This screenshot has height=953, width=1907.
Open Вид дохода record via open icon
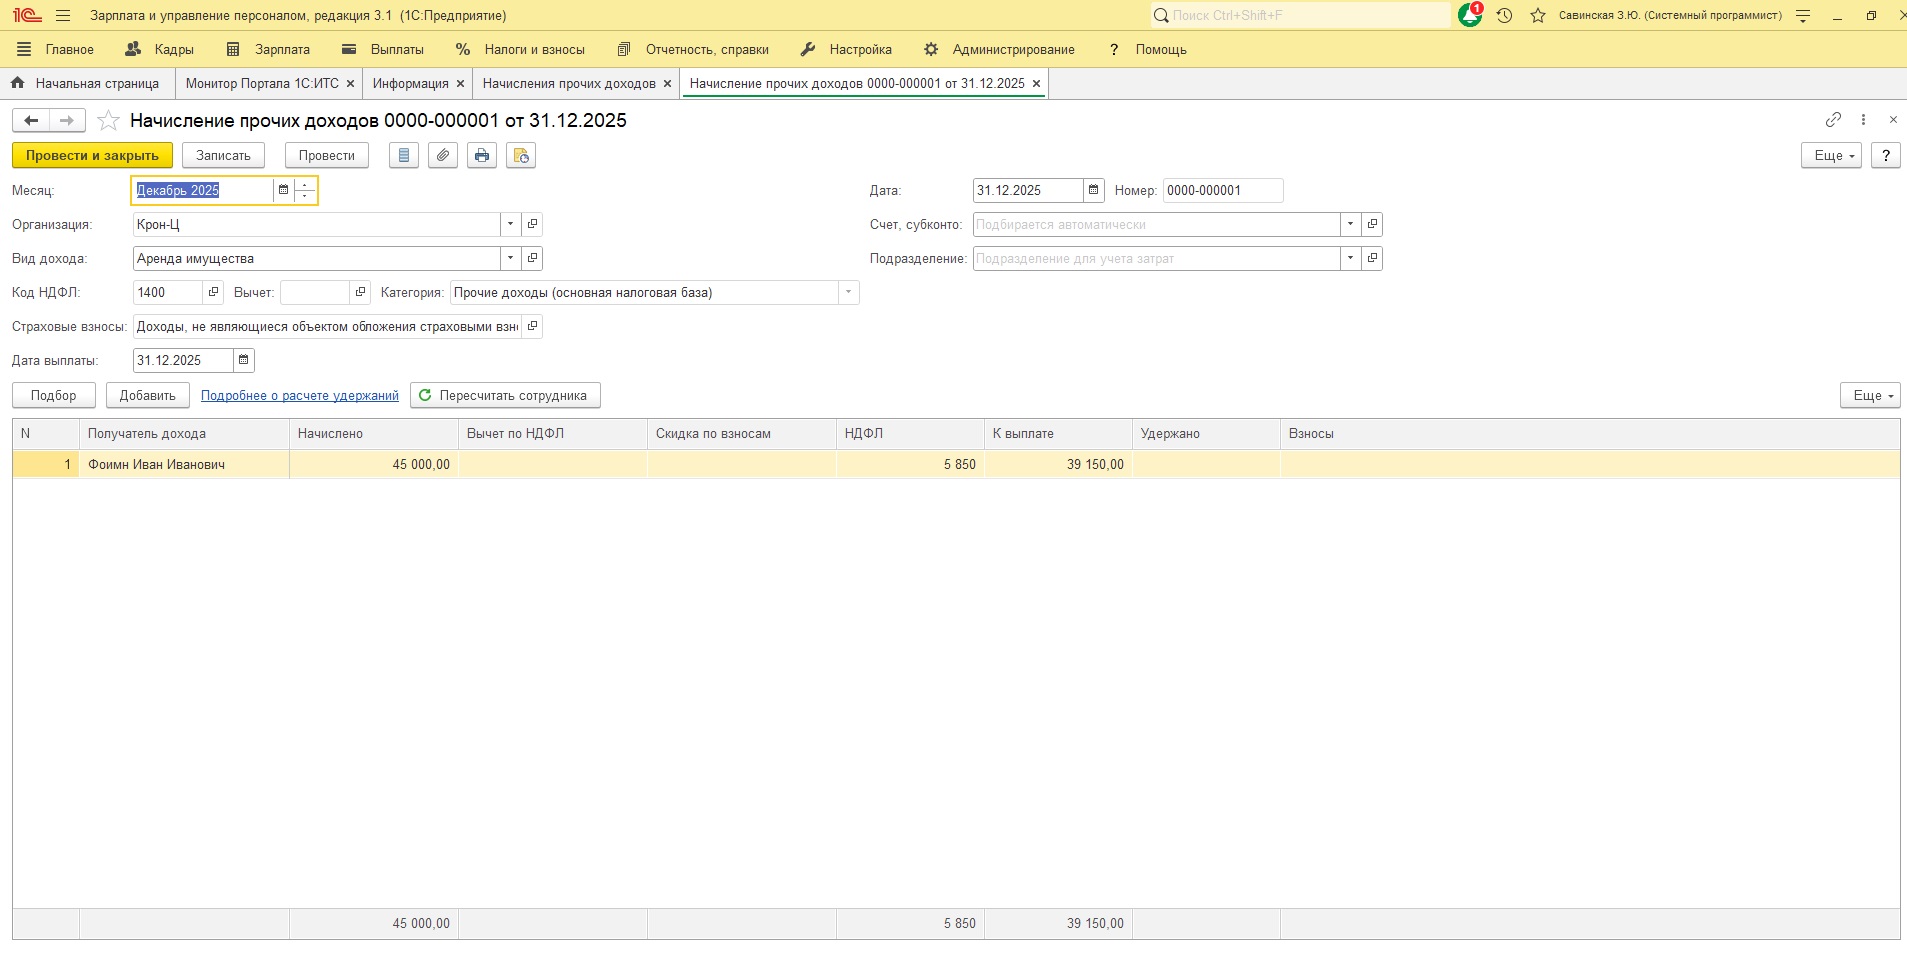[x=532, y=258]
